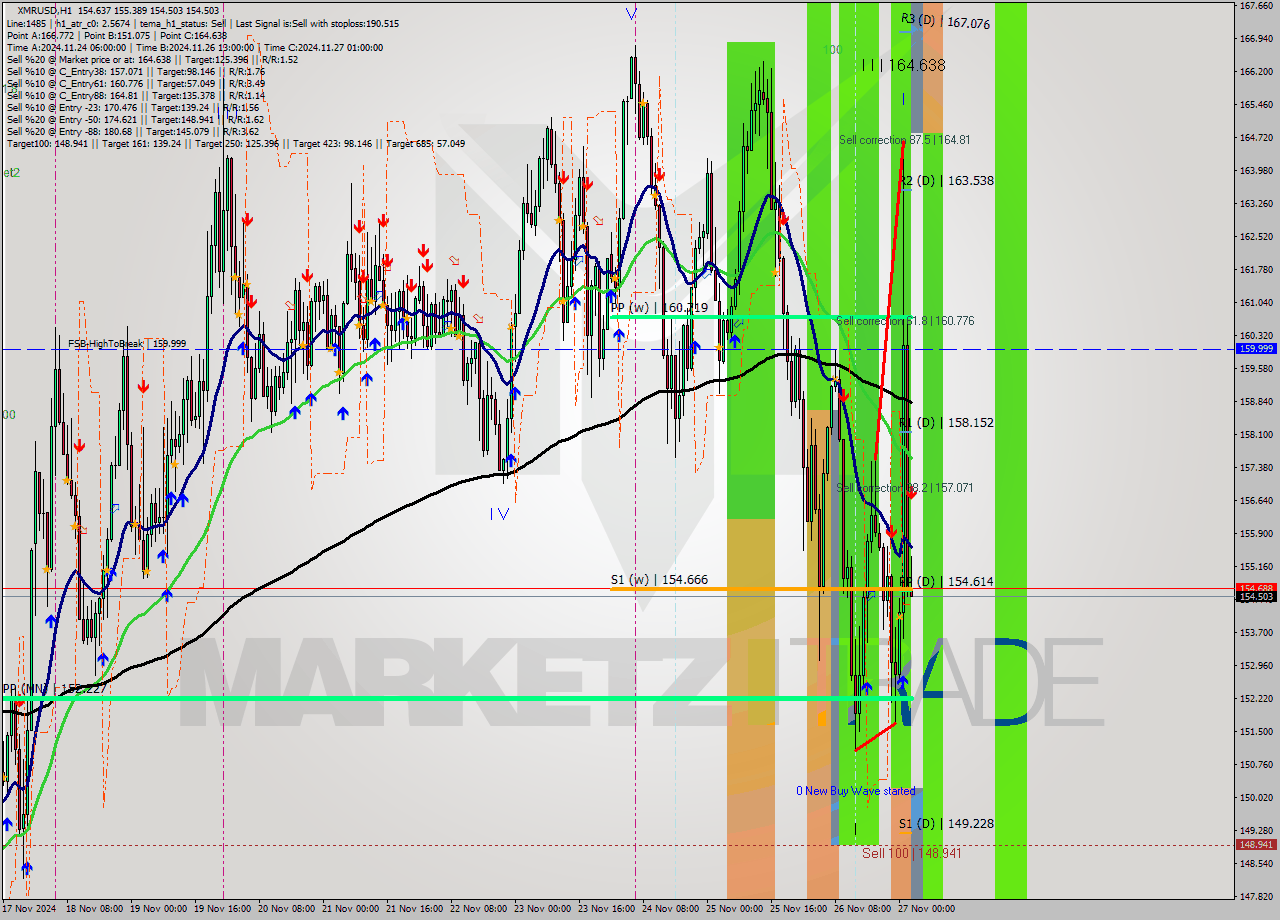Click the 147.820 price scale value
Screen dimensions: 1280x920
[x=1256, y=896]
